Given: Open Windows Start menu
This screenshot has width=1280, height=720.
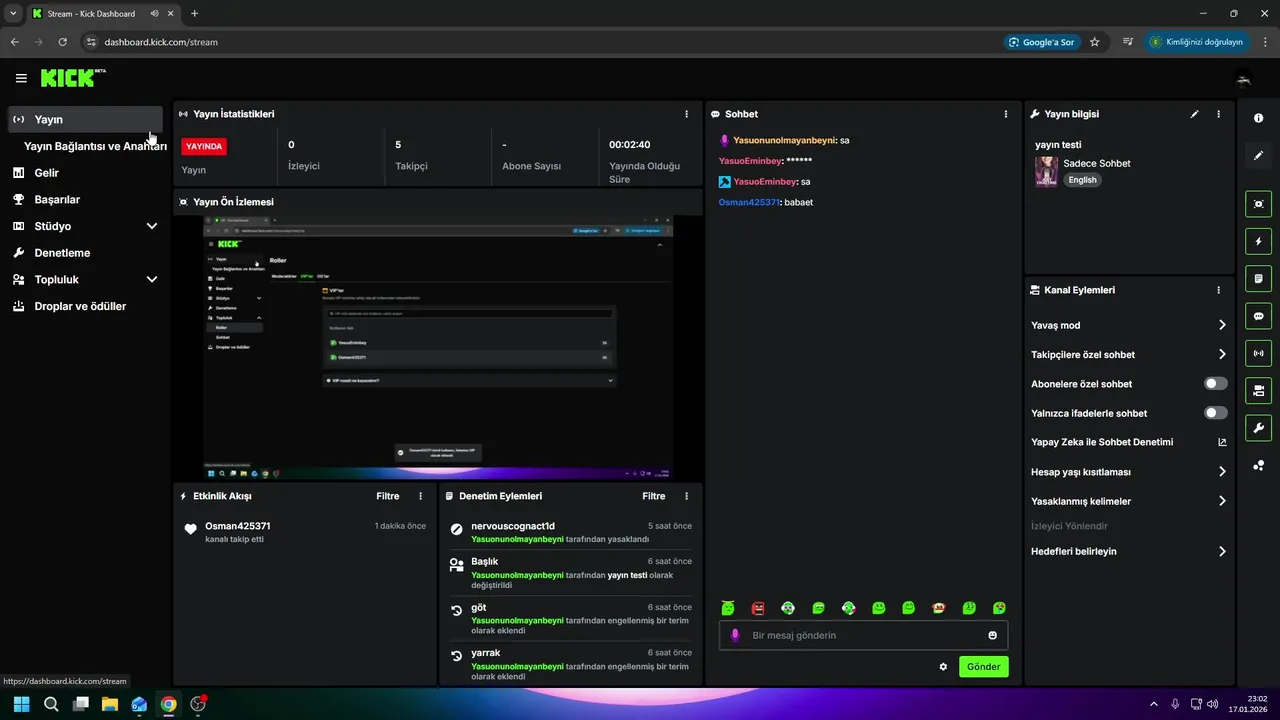Looking at the screenshot, I should point(21,704).
